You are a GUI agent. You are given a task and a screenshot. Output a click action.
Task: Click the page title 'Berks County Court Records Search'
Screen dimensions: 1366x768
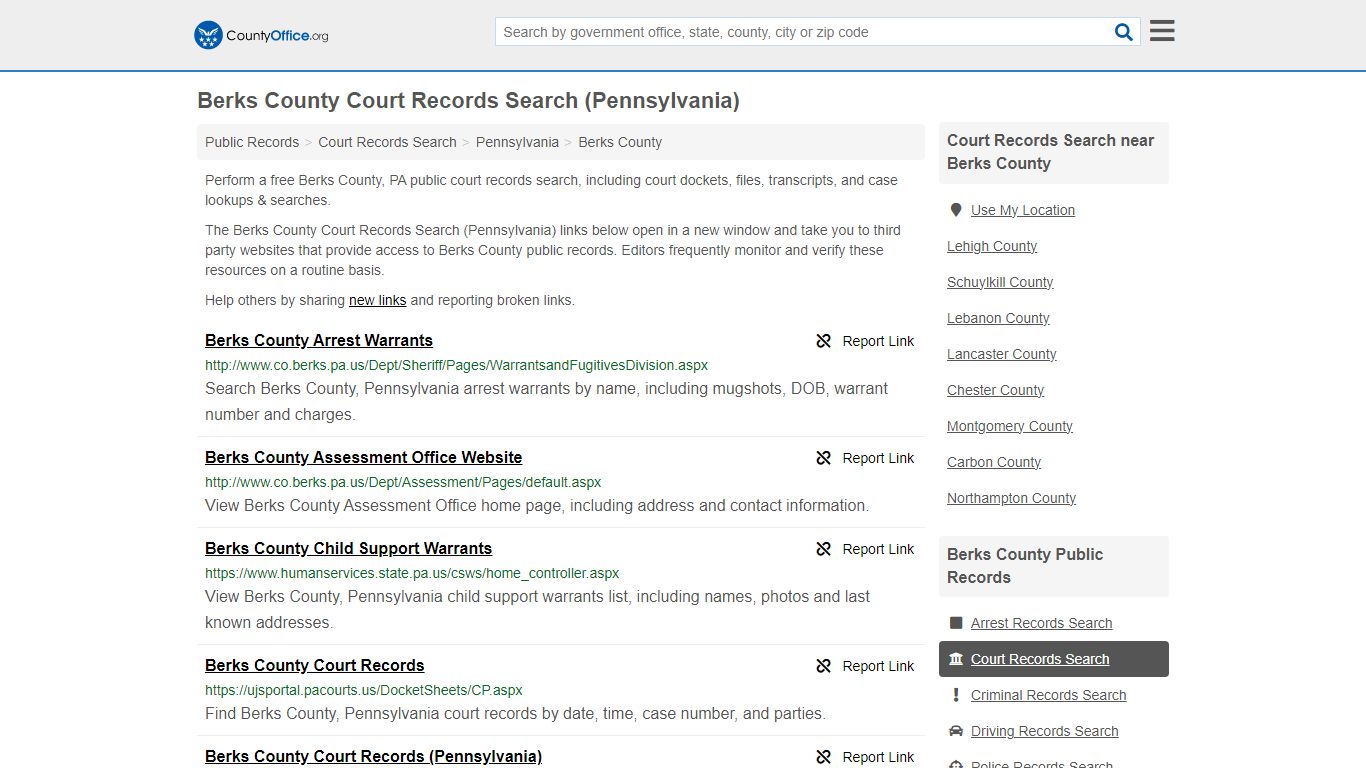click(468, 101)
